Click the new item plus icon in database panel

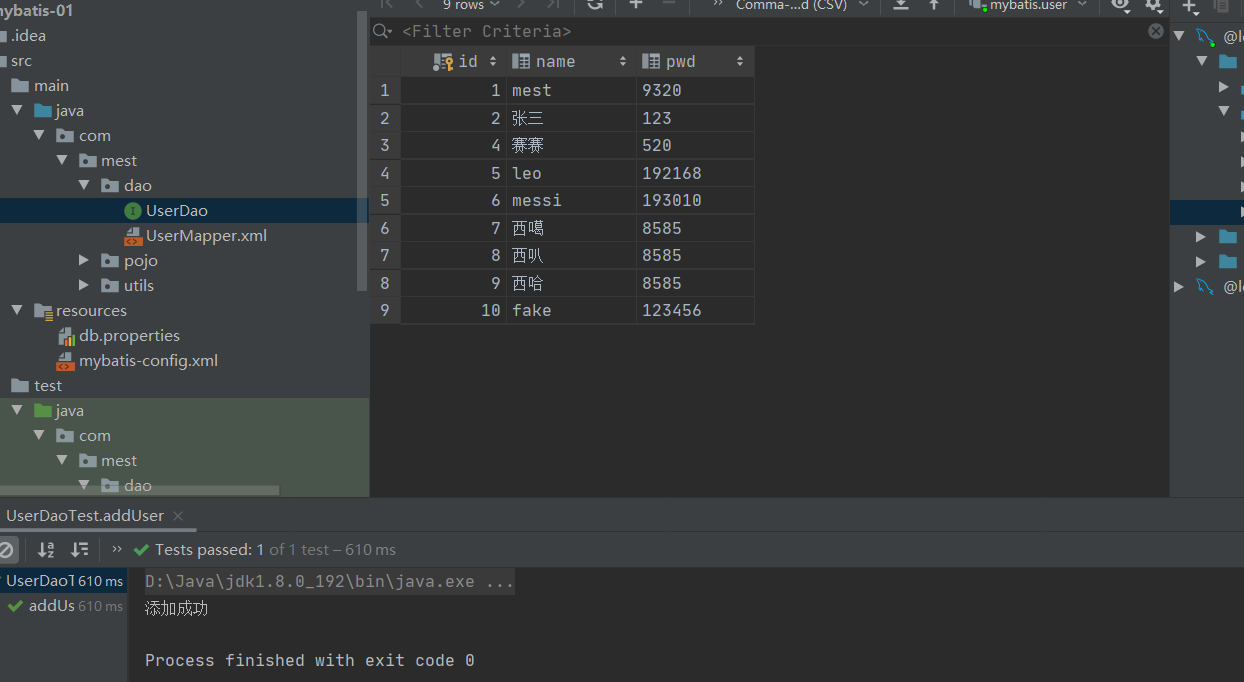coord(1189,5)
